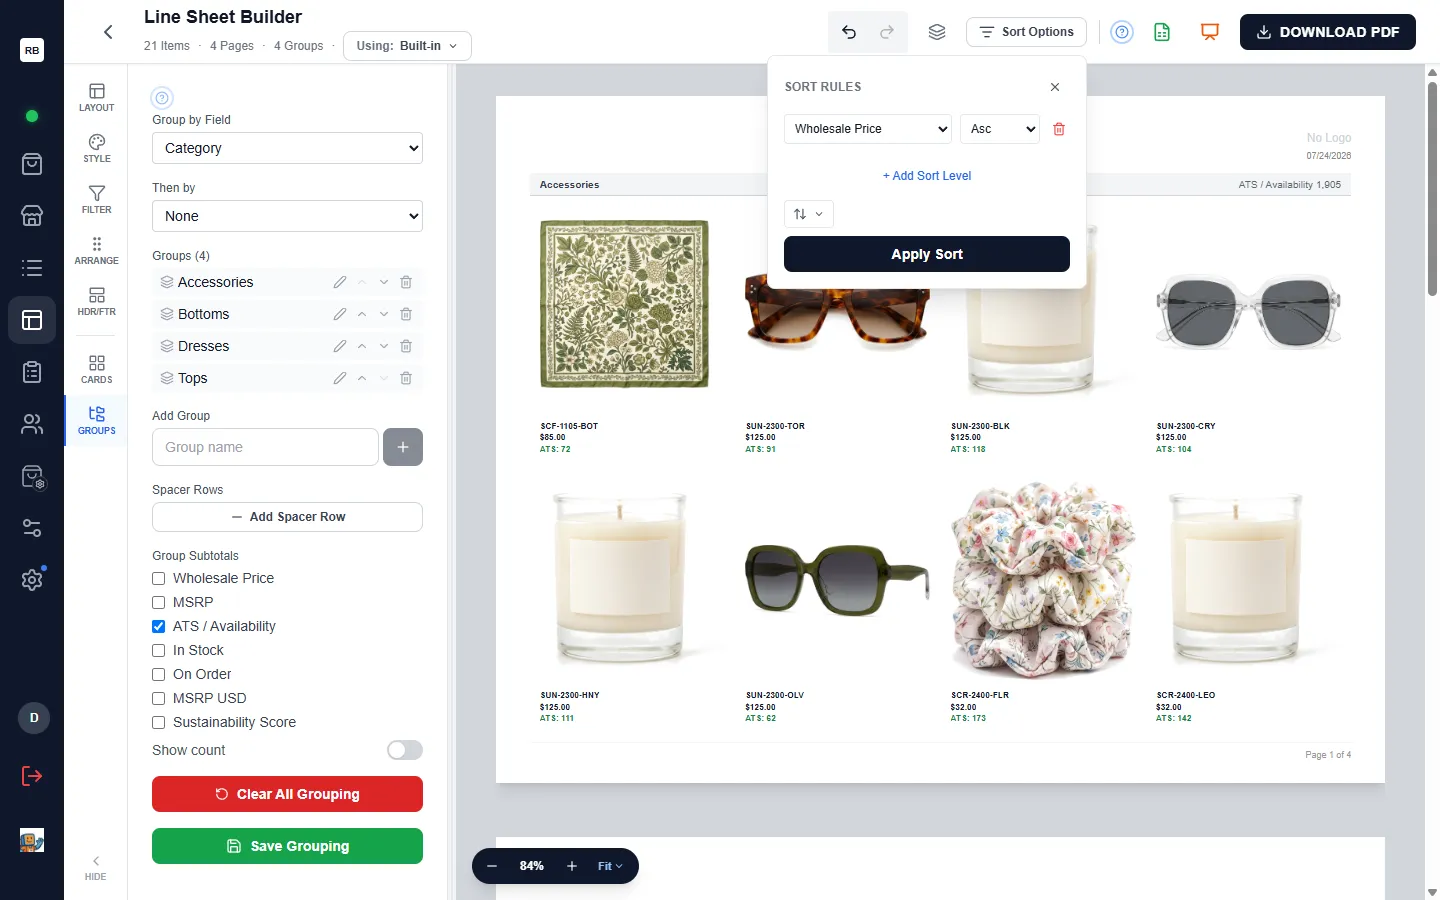Delete the Dresses group

tap(406, 346)
